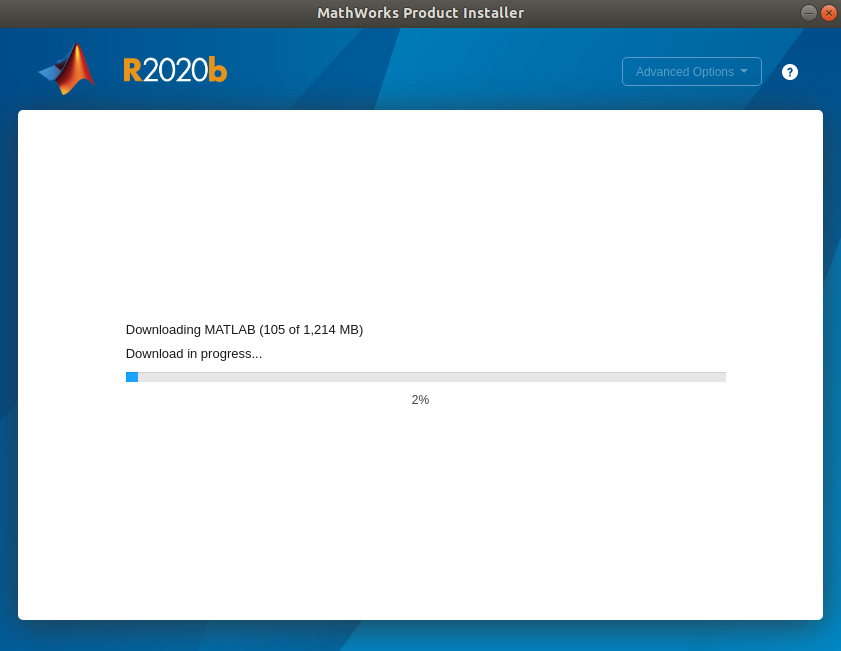
Task: Click the MATLAB logo icon
Action: click(68, 69)
